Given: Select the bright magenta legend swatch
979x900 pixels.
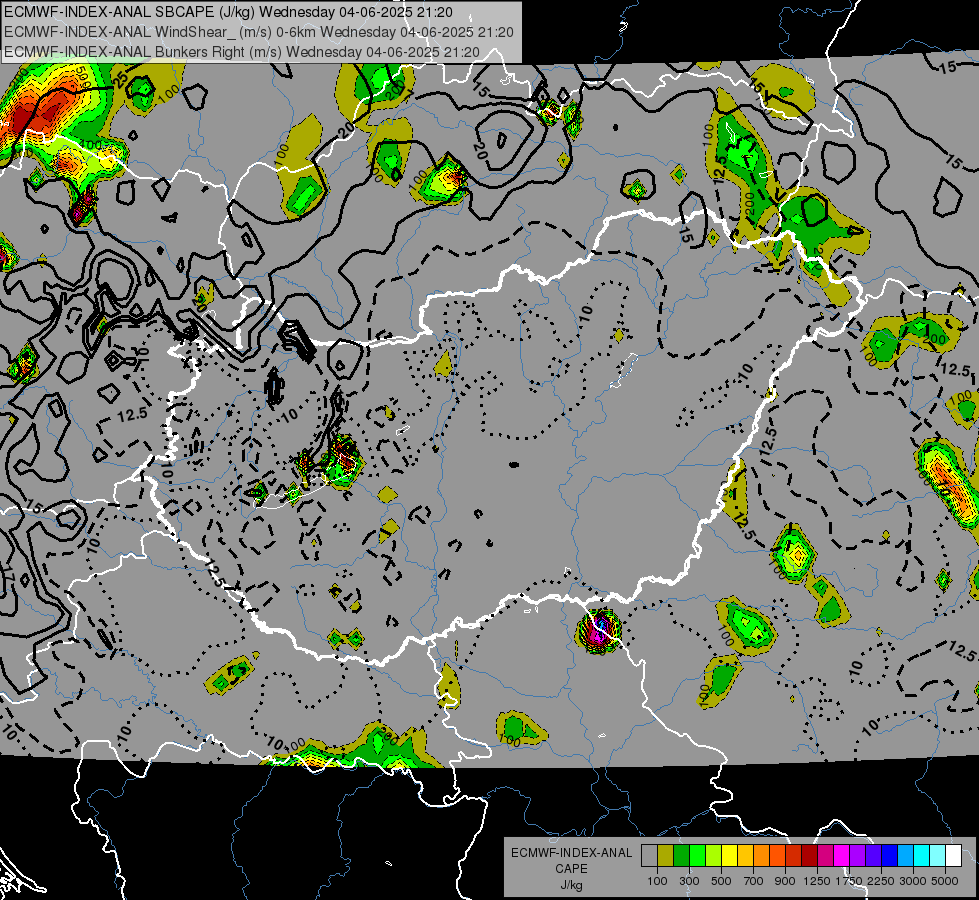Looking at the screenshot, I should tap(842, 856).
